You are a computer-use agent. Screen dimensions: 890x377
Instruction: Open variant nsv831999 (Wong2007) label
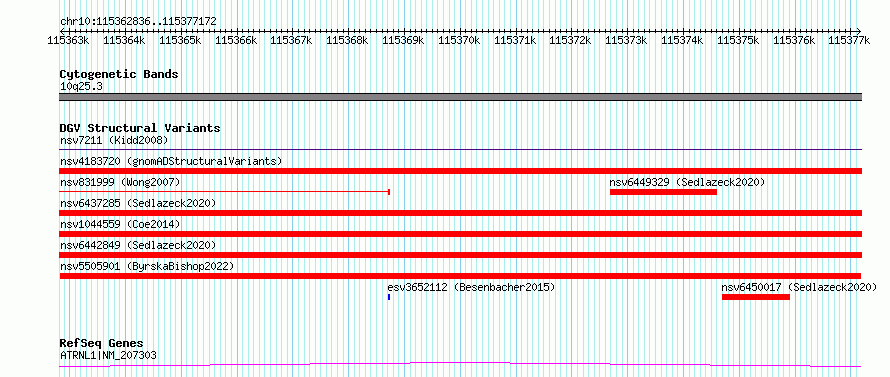point(120,182)
